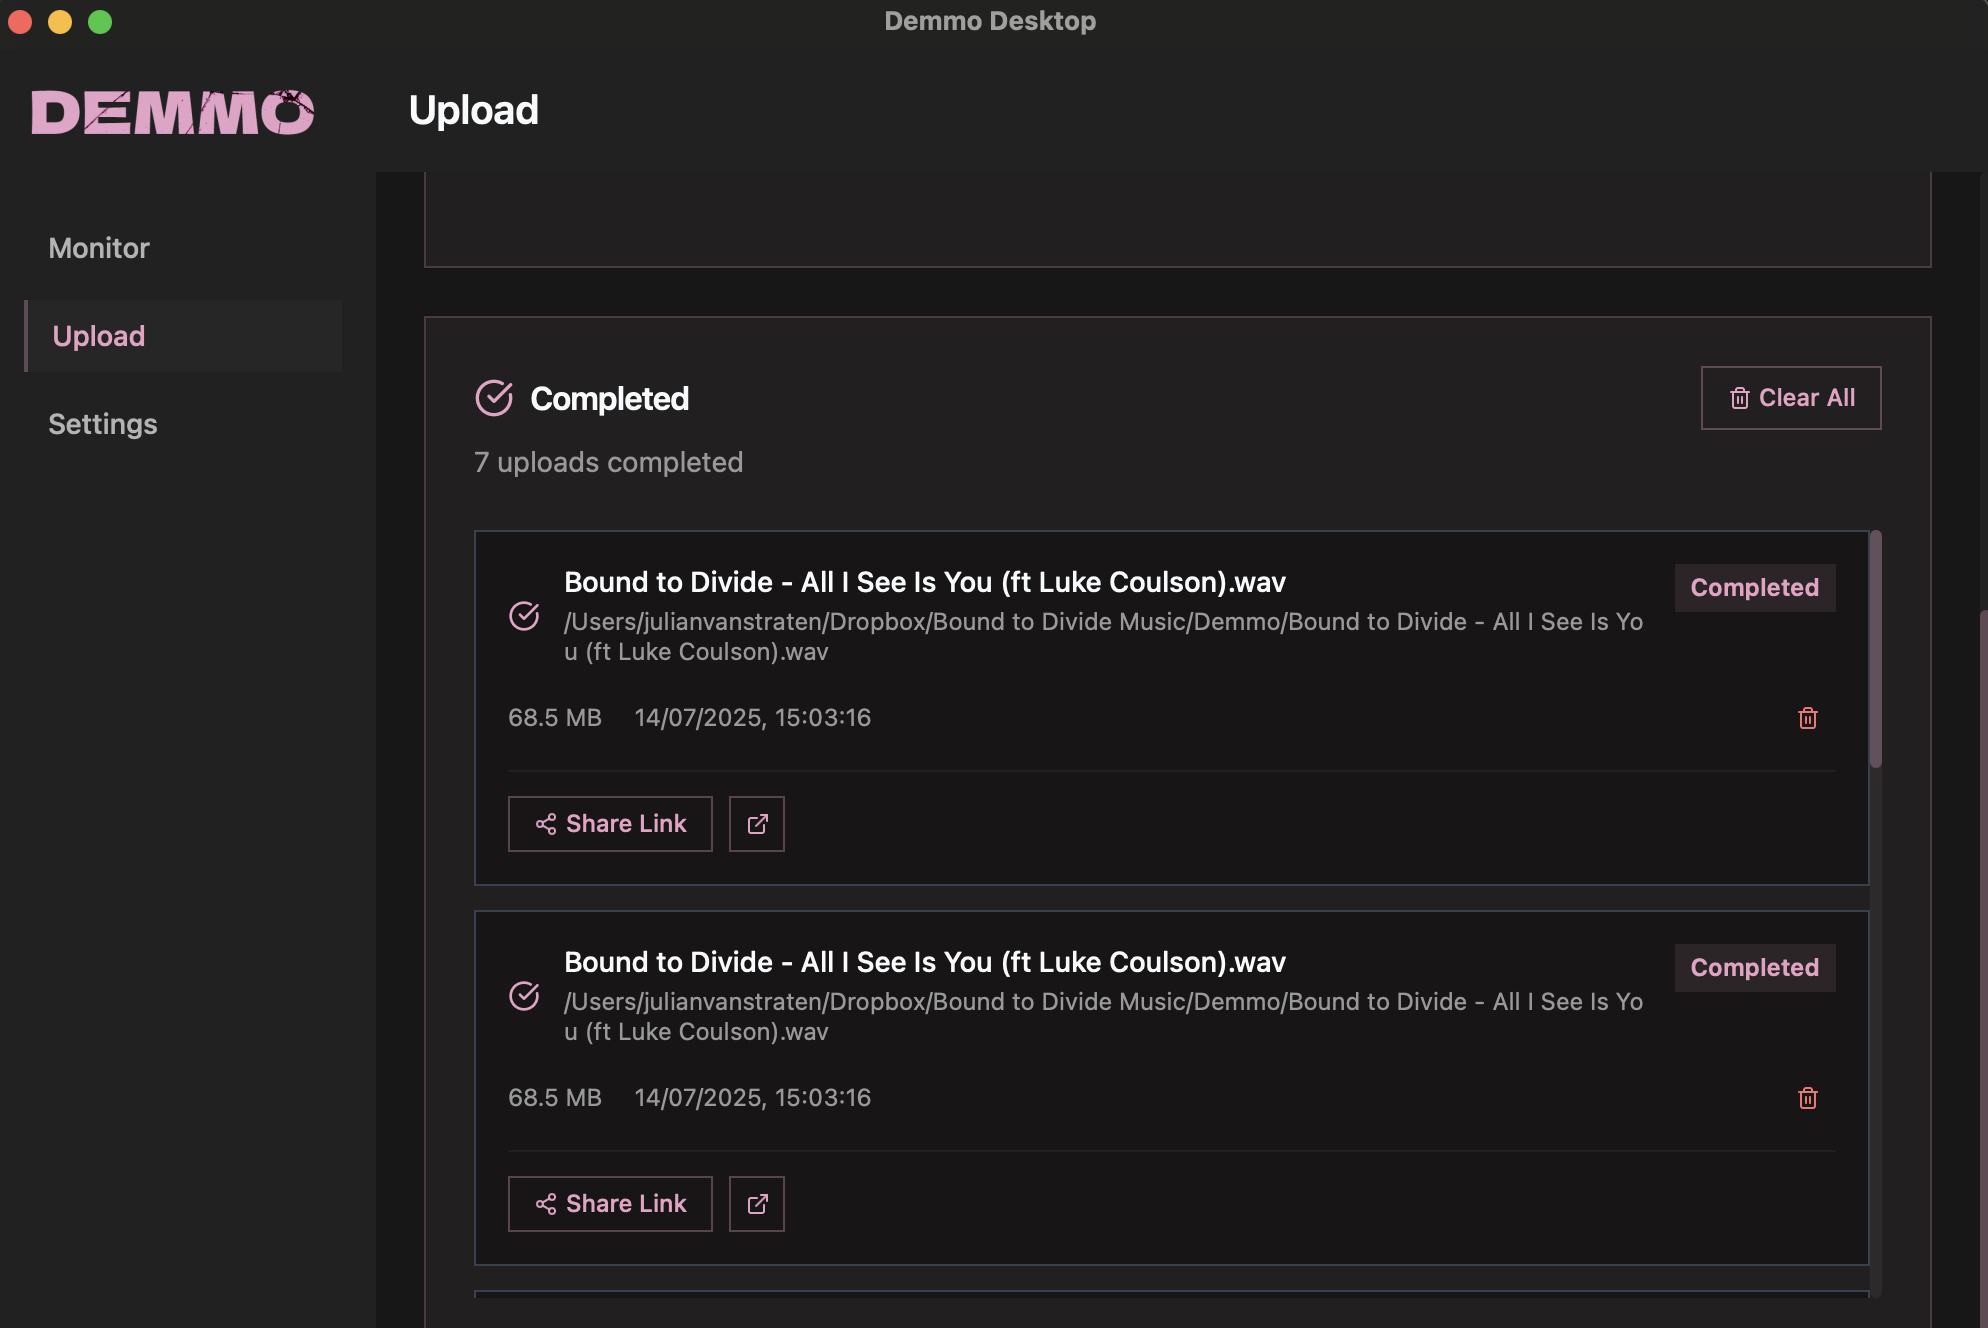Delete the first completed upload with trash icon
This screenshot has height=1328, width=1988.
tap(1807, 718)
